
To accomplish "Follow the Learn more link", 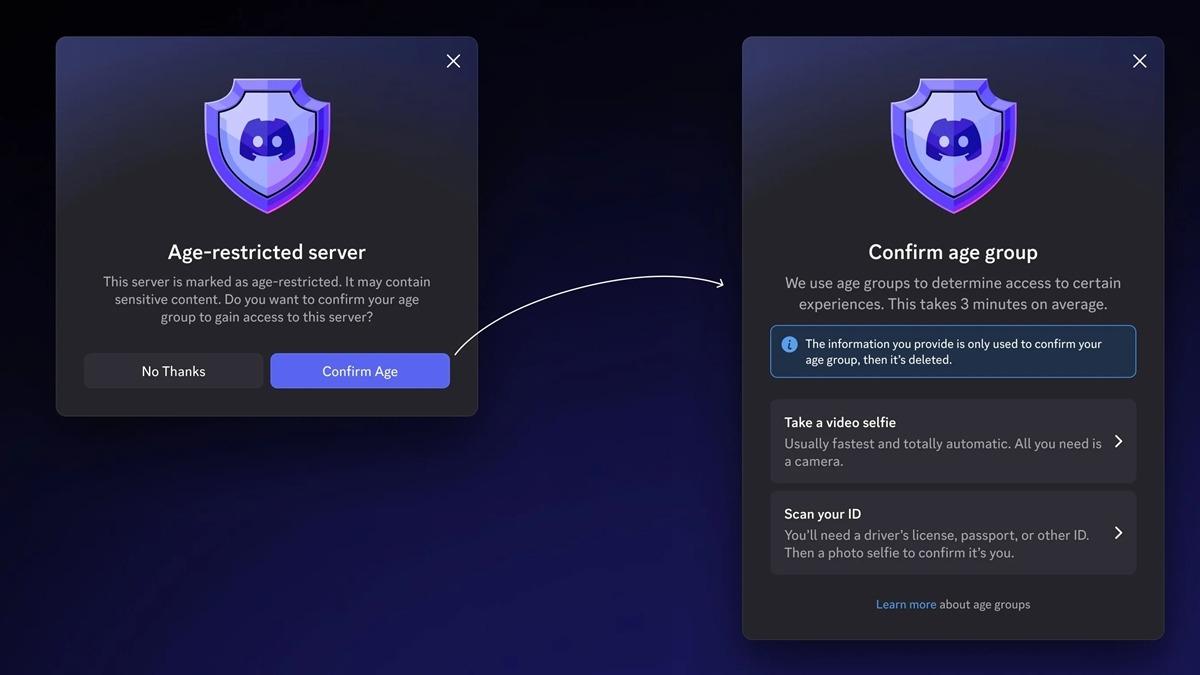I will [906, 604].
